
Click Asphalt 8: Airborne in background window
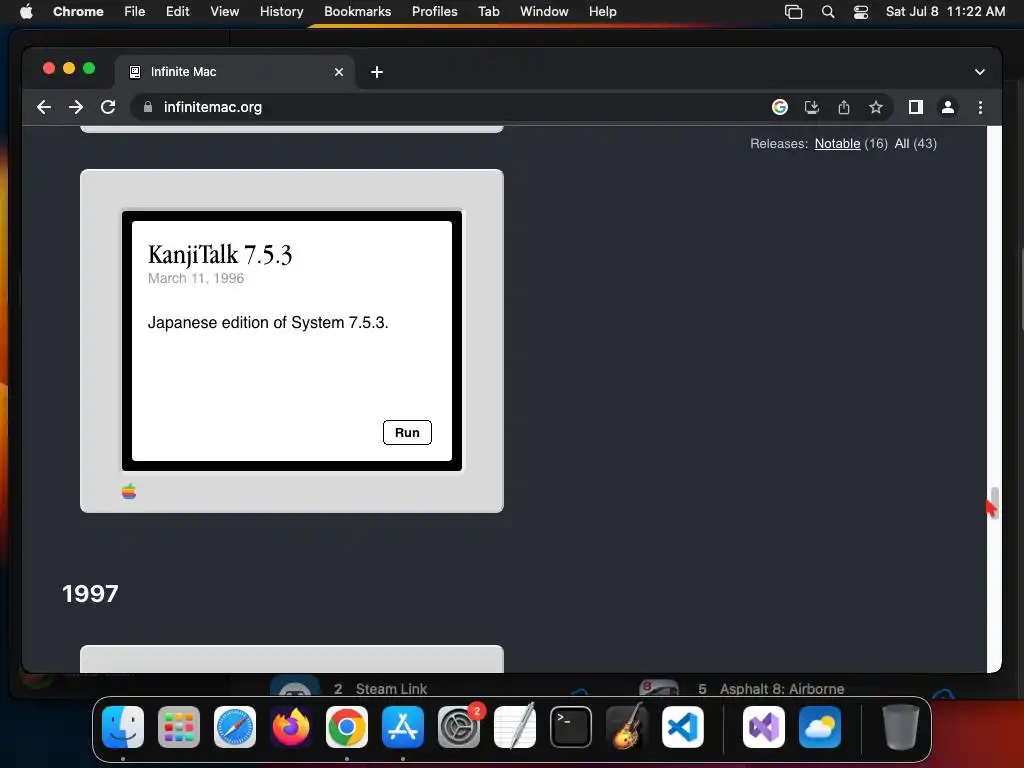[782, 689]
